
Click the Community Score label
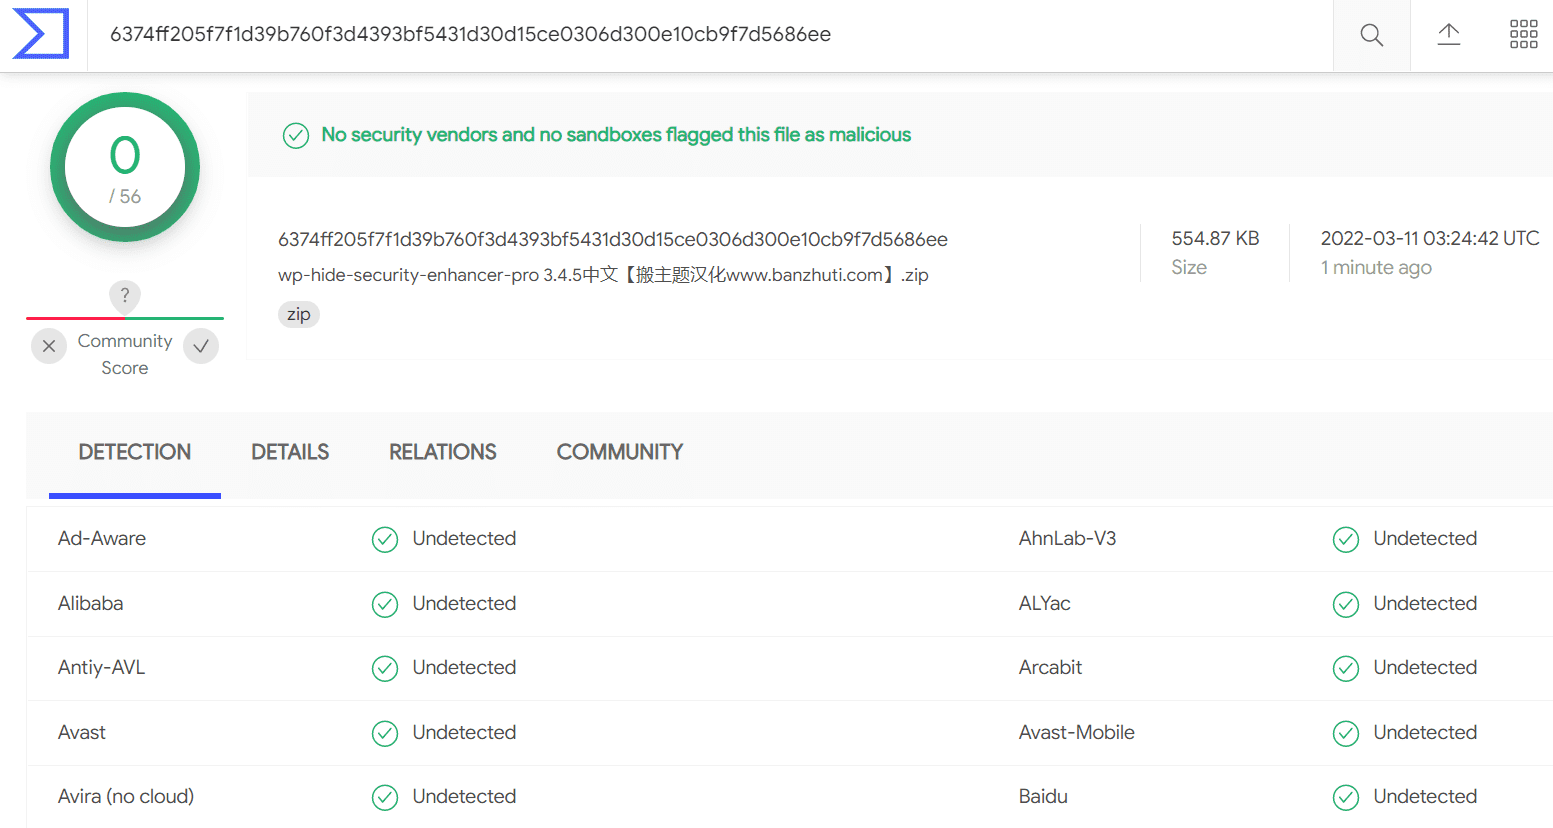coord(125,354)
